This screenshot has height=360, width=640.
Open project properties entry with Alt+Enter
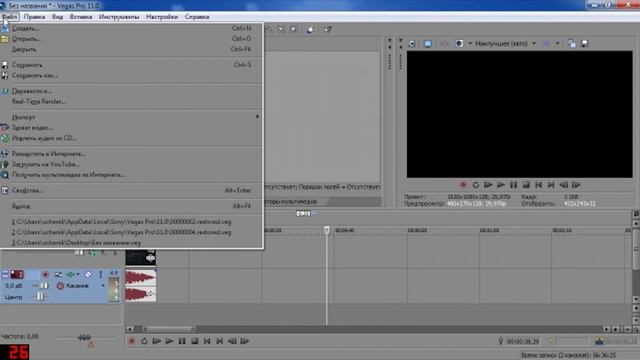pos(131,191)
